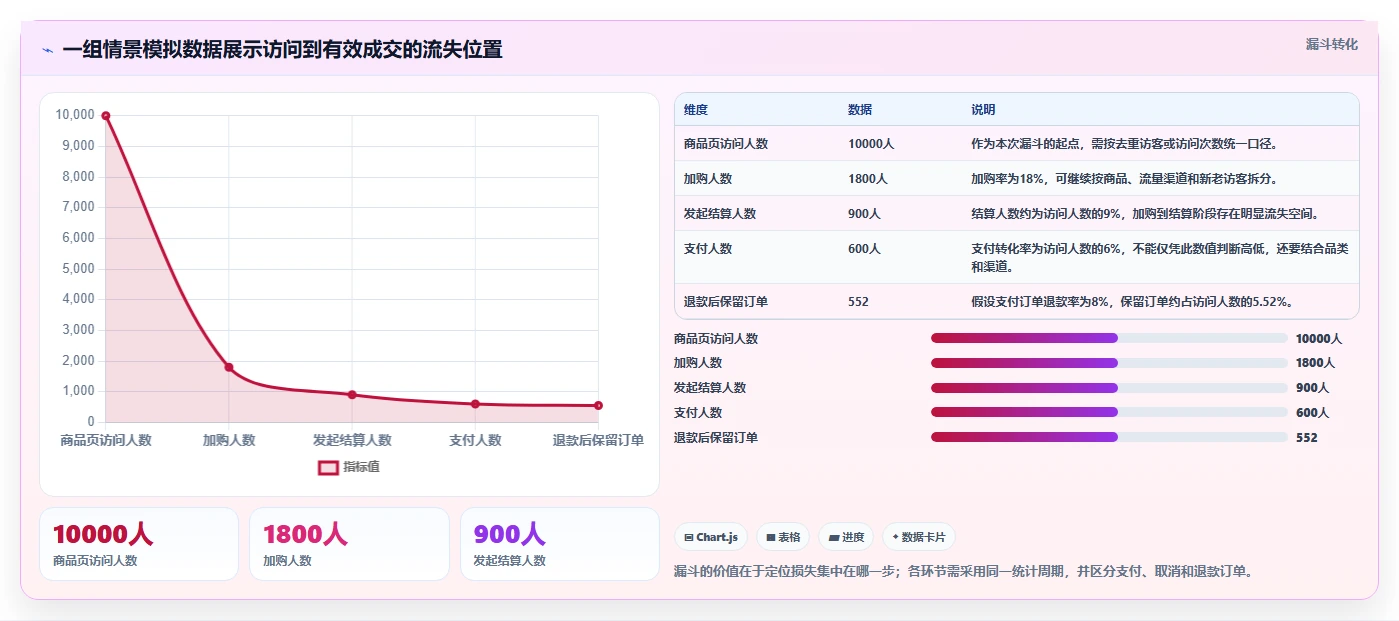
Task: Click the 600人 value beside the progress bar
Action: coord(1312,413)
